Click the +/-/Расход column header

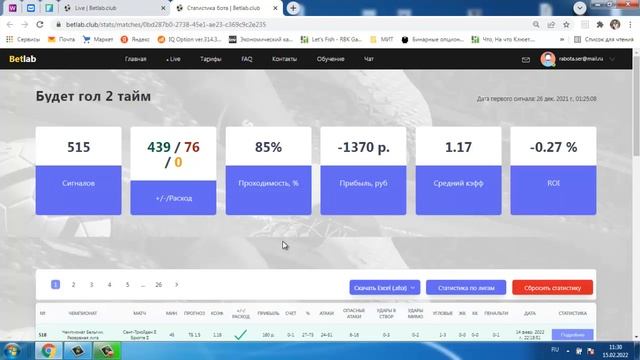click(241, 313)
